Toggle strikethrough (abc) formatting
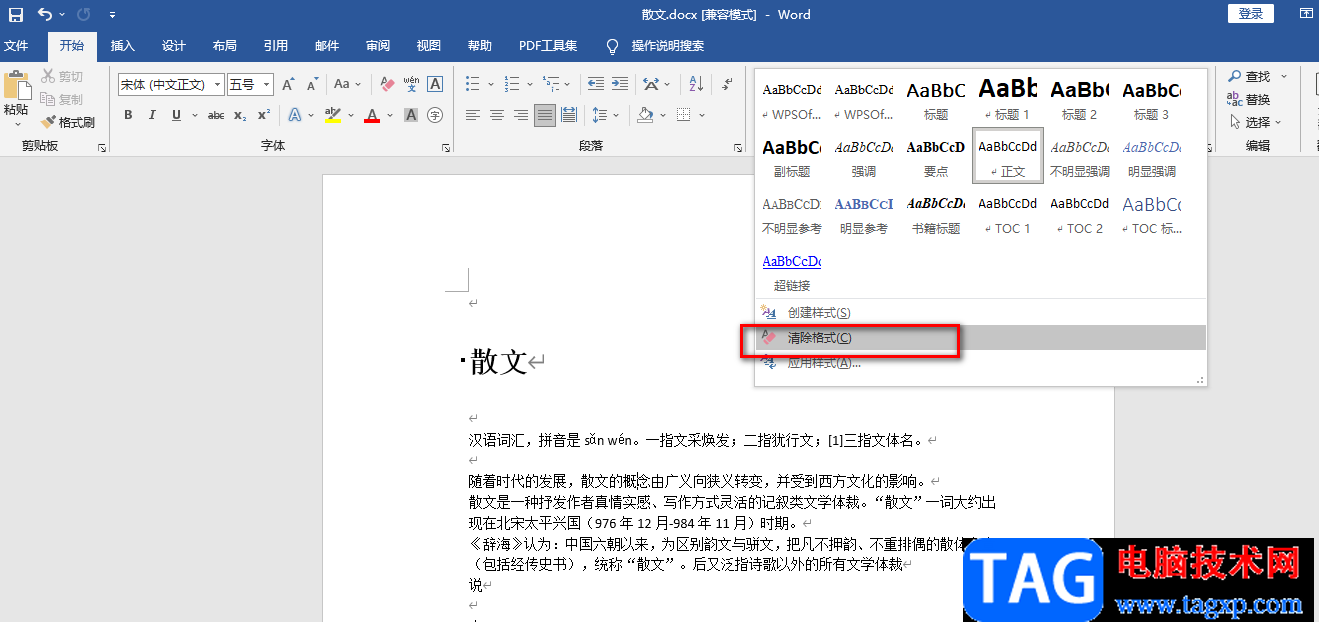 point(216,115)
